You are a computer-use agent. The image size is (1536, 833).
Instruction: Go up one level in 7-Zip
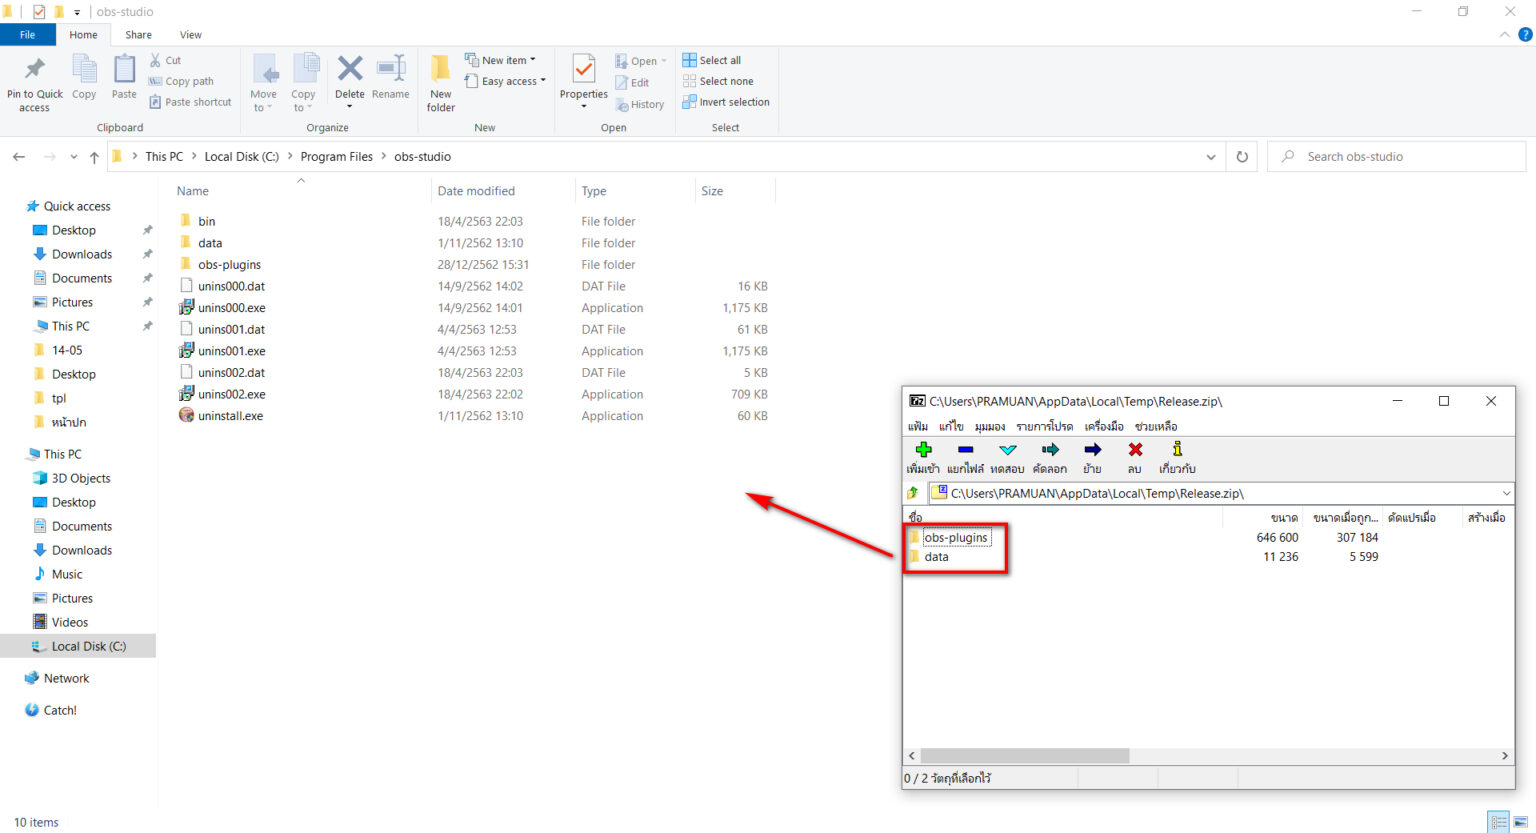coord(911,492)
